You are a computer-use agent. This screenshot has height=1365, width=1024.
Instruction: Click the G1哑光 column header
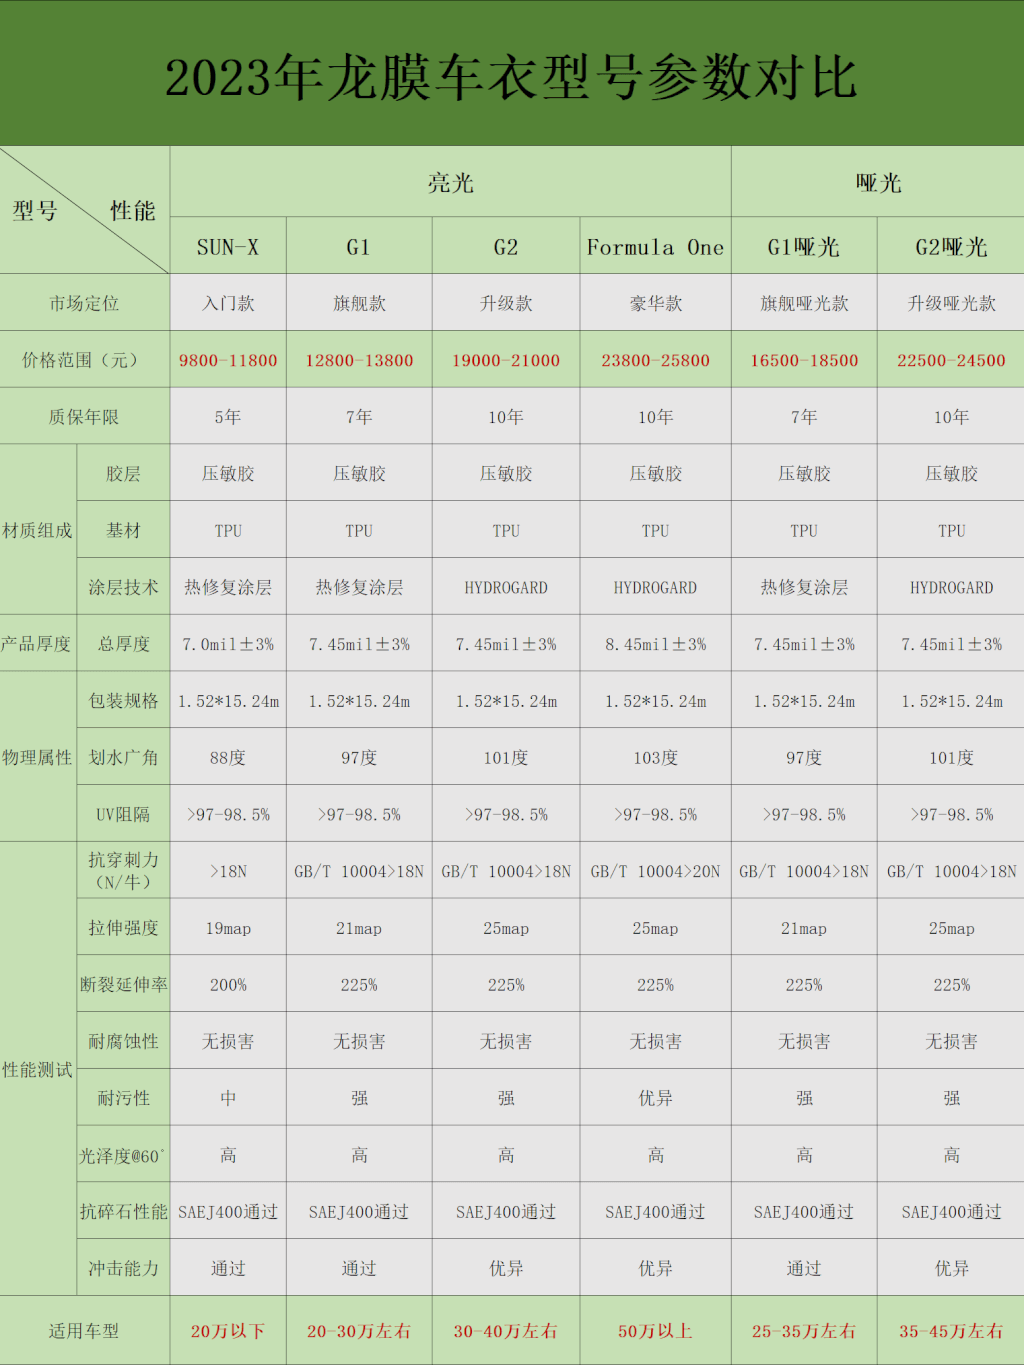[804, 247]
